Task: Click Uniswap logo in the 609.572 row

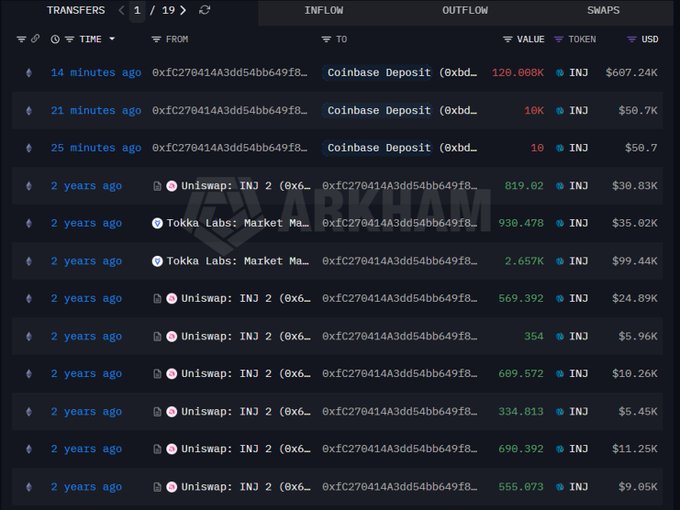Action: [x=172, y=374]
